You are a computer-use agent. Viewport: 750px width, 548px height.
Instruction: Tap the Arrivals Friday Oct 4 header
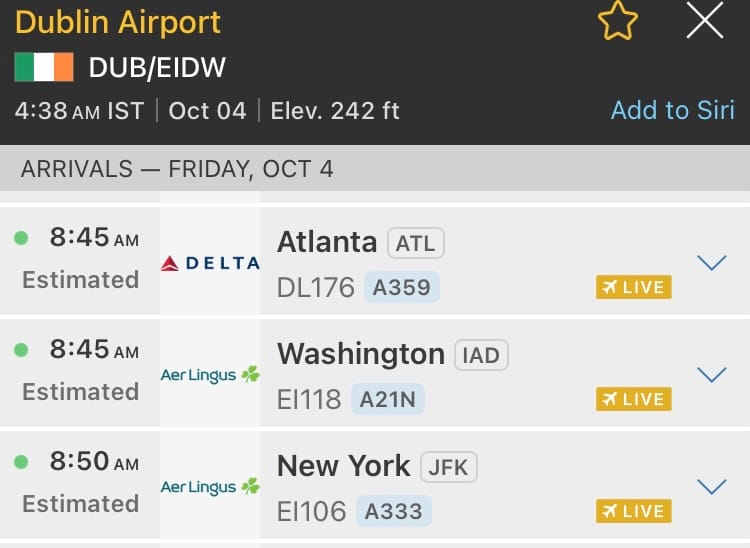pos(177,169)
